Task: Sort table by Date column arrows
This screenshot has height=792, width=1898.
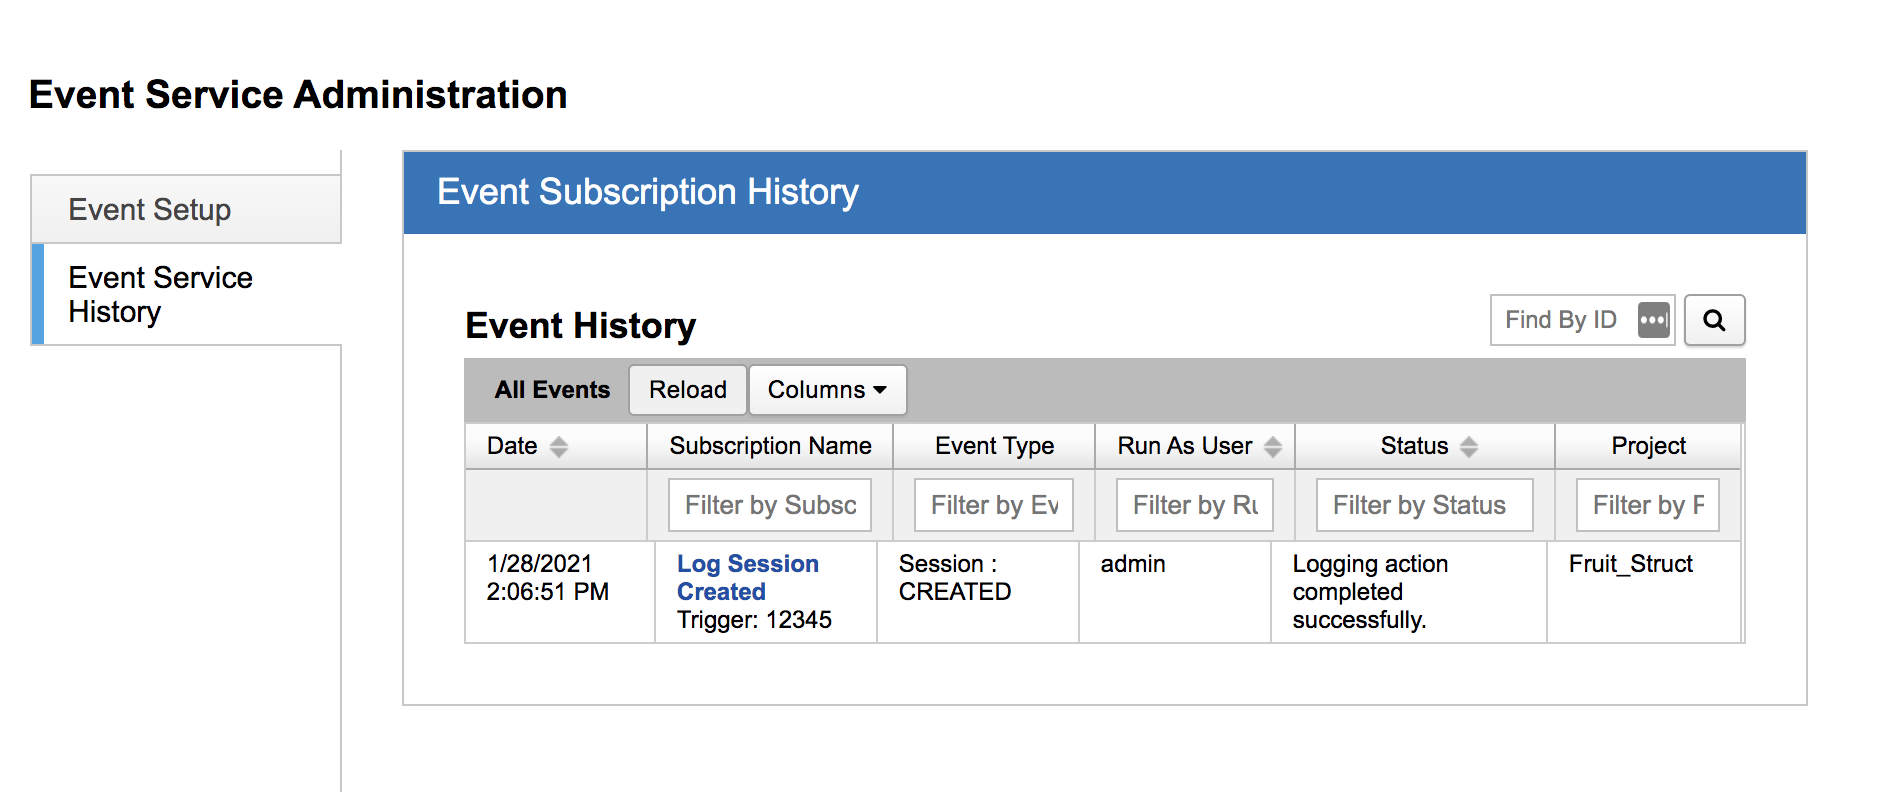Action: click(559, 447)
